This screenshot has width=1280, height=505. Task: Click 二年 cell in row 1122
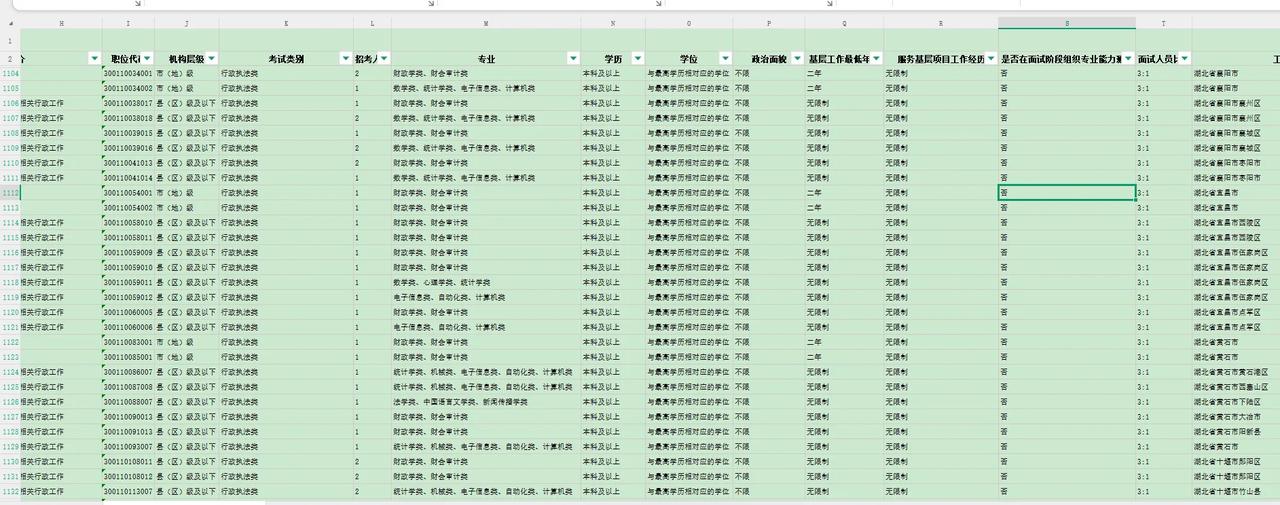click(x=844, y=342)
